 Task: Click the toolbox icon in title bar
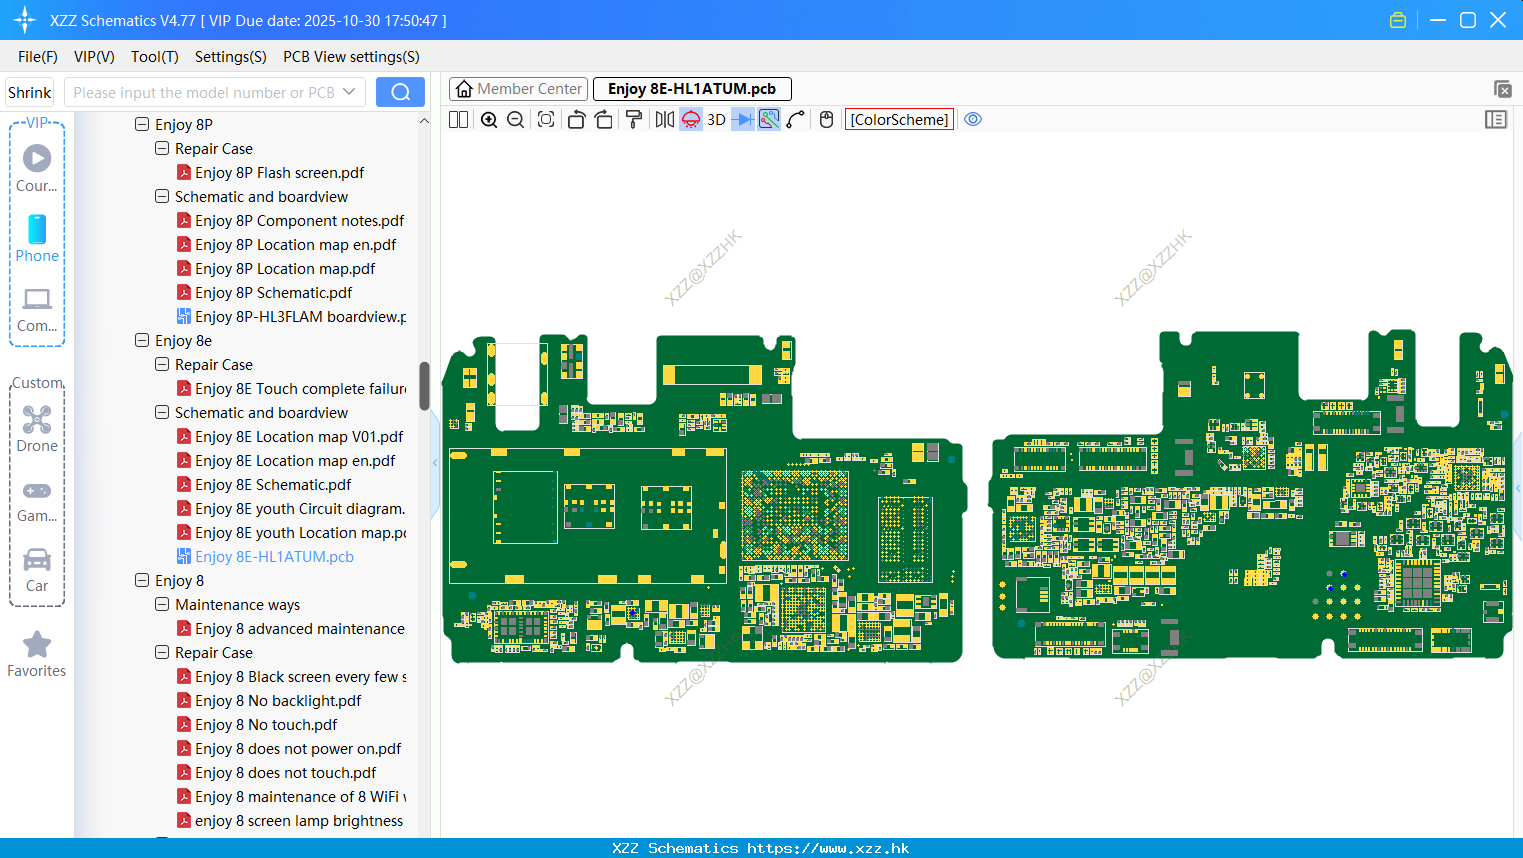click(x=1398, y=20)
